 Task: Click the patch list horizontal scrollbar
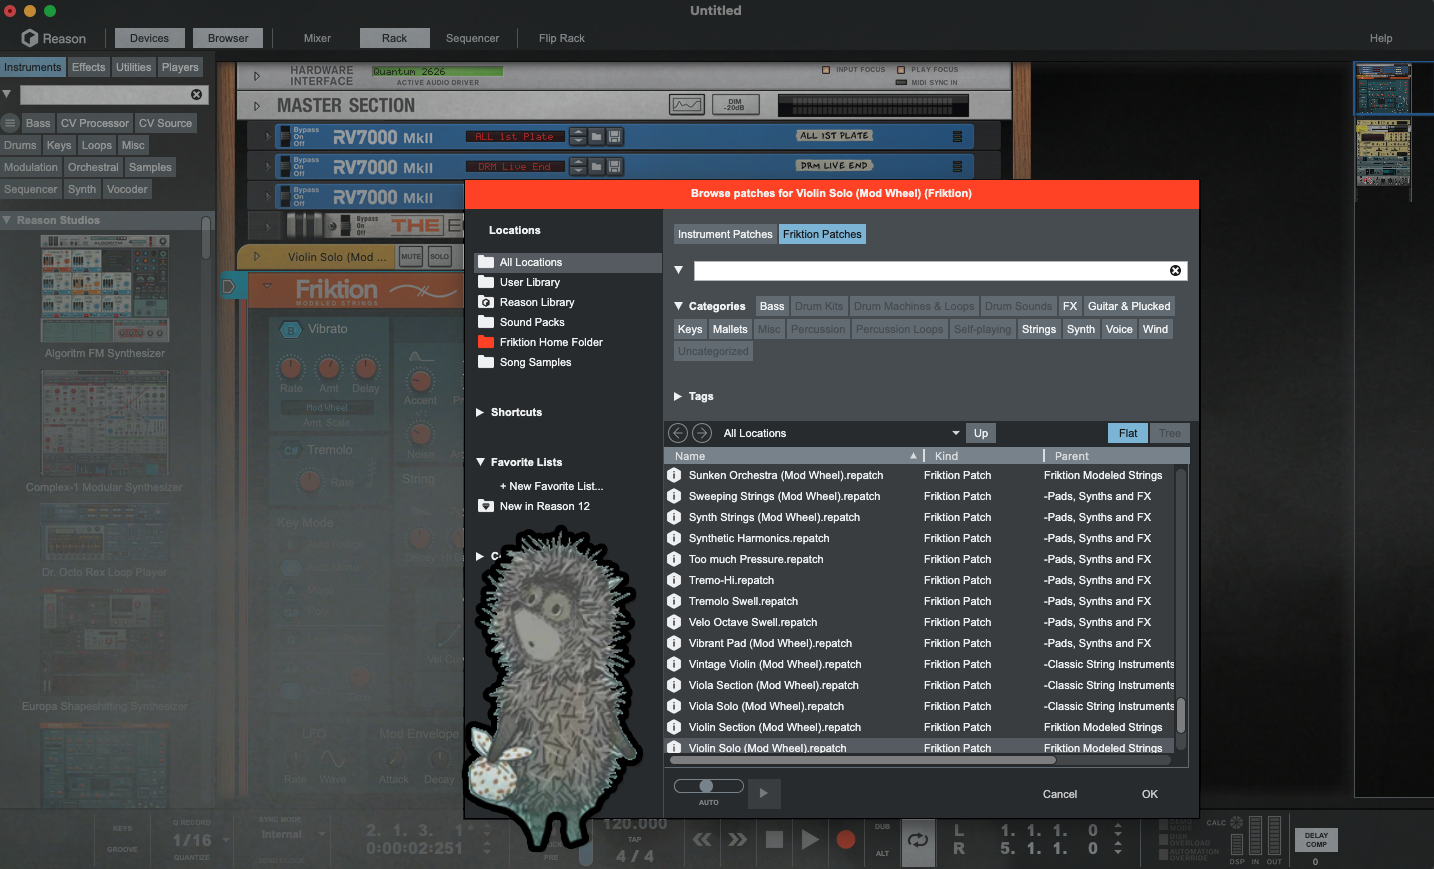pos(861,760)
